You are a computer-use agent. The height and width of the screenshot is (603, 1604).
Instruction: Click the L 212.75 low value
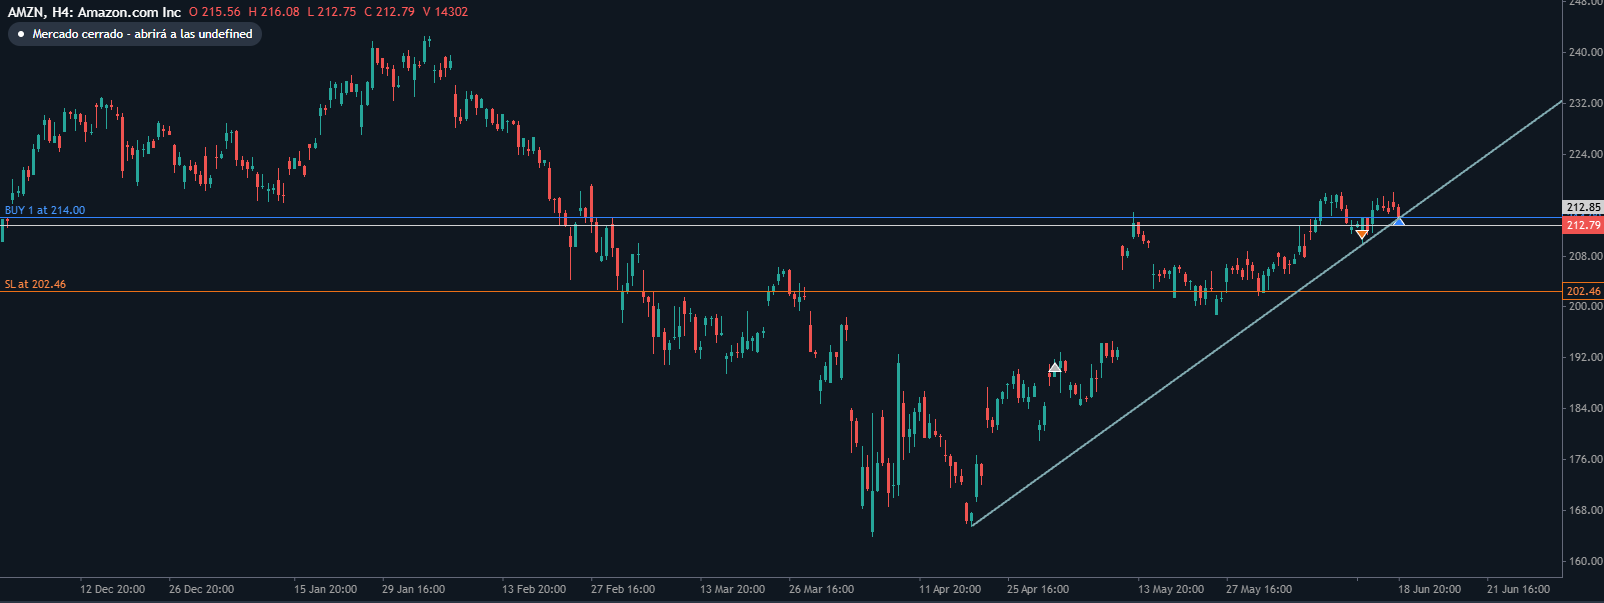pyautogui.click(x=331, y=12)
